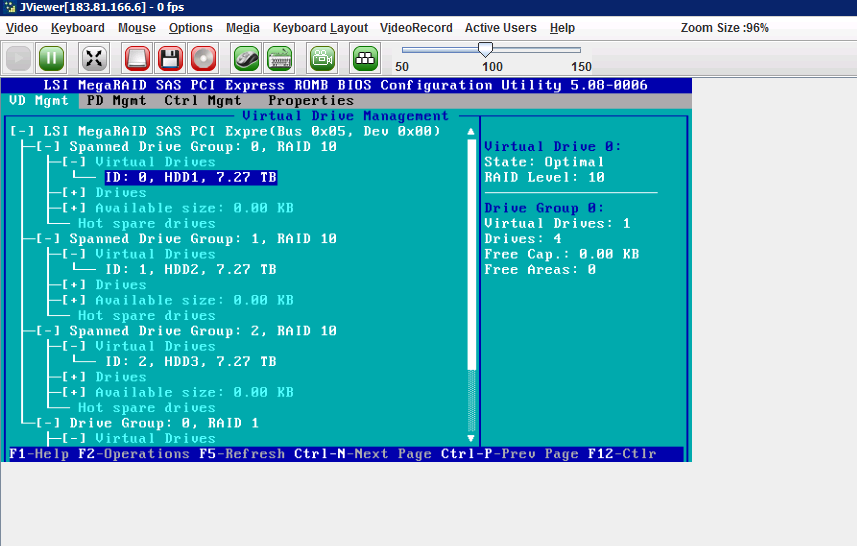Click the zoom slider handle at 100
The width and height of the screenshot is (857, 546).
(x=485, y=49)
